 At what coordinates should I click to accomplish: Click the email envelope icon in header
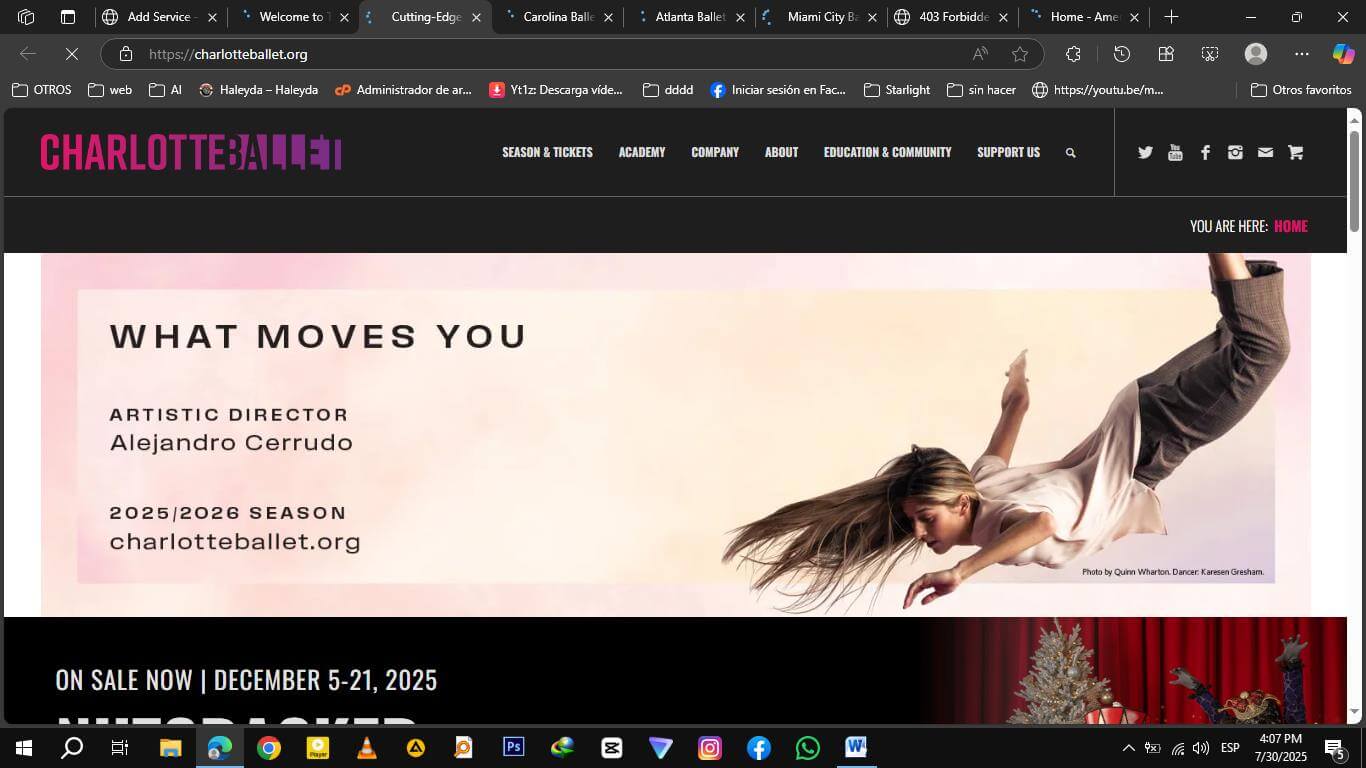[x=1265, y=152]
